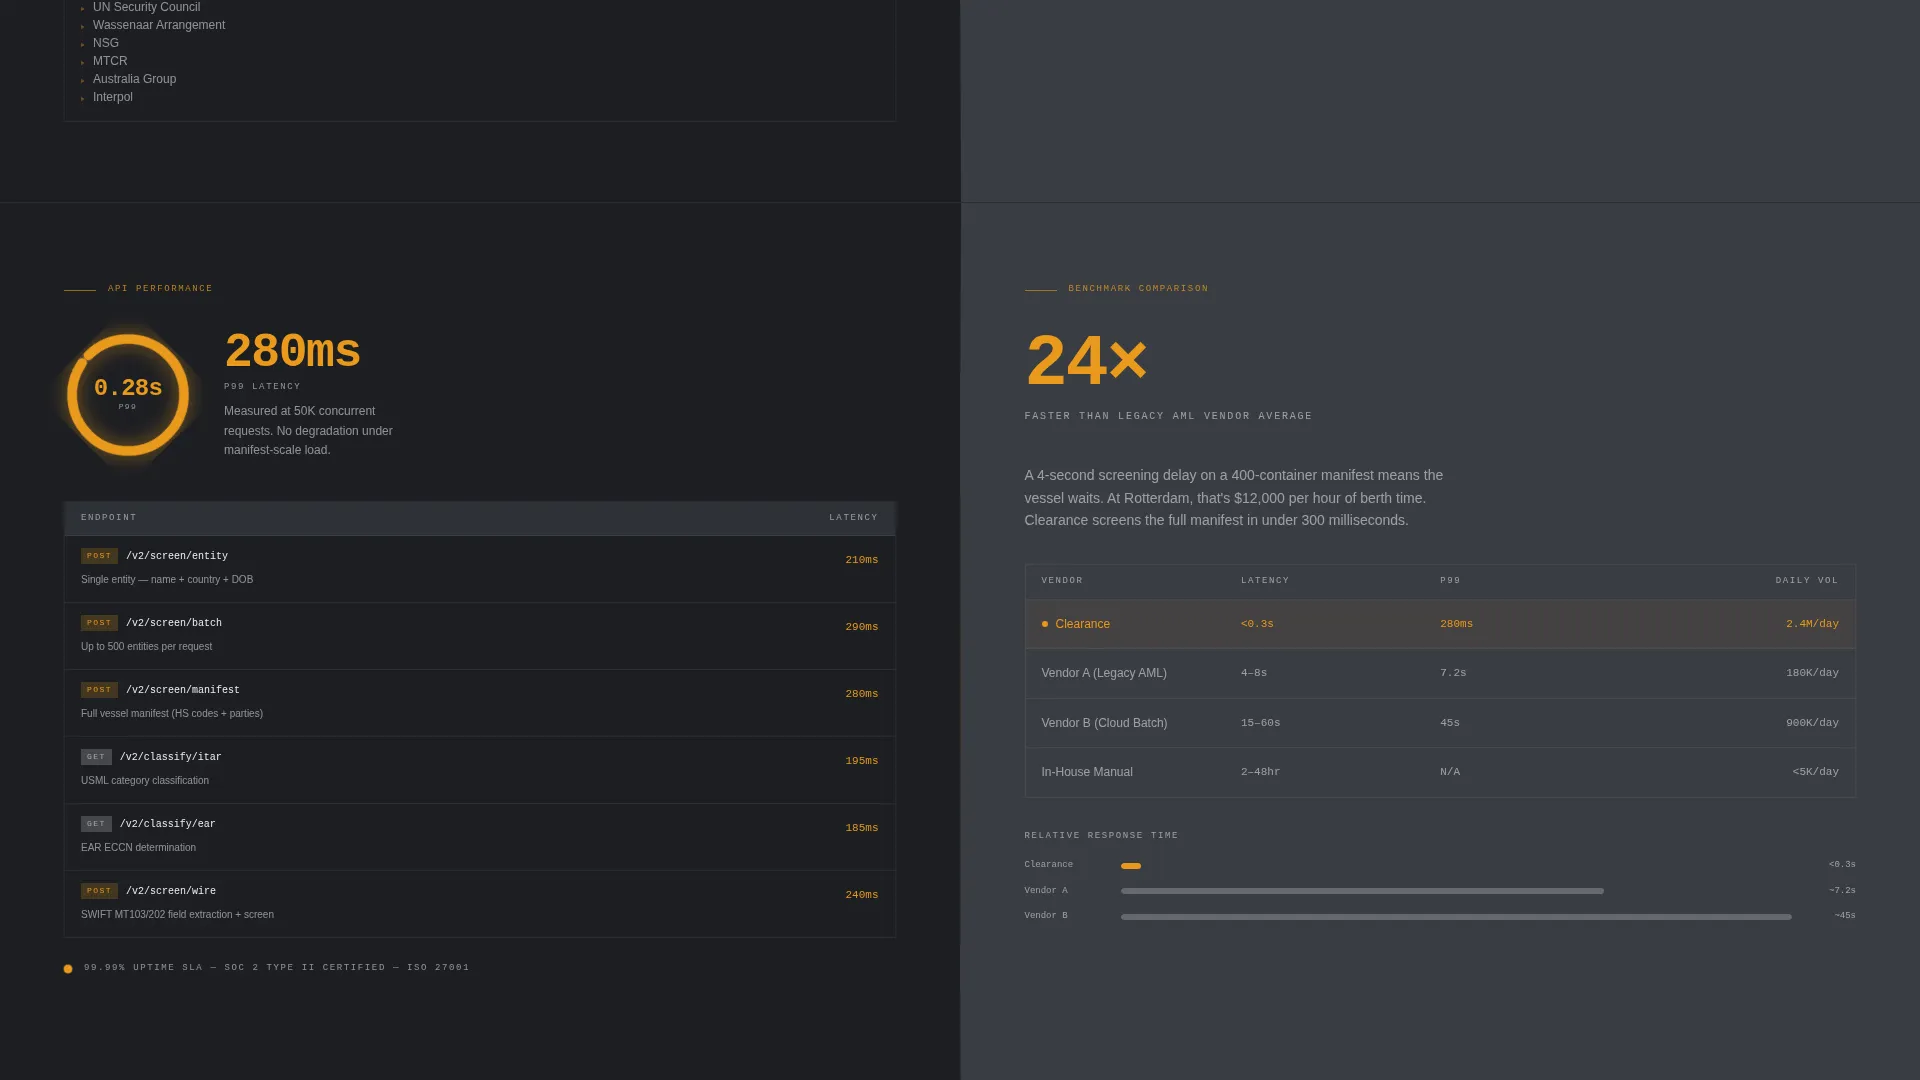Open the /v2/screen/entity endpoint path
The image size is (1920, 1080).
177,556
